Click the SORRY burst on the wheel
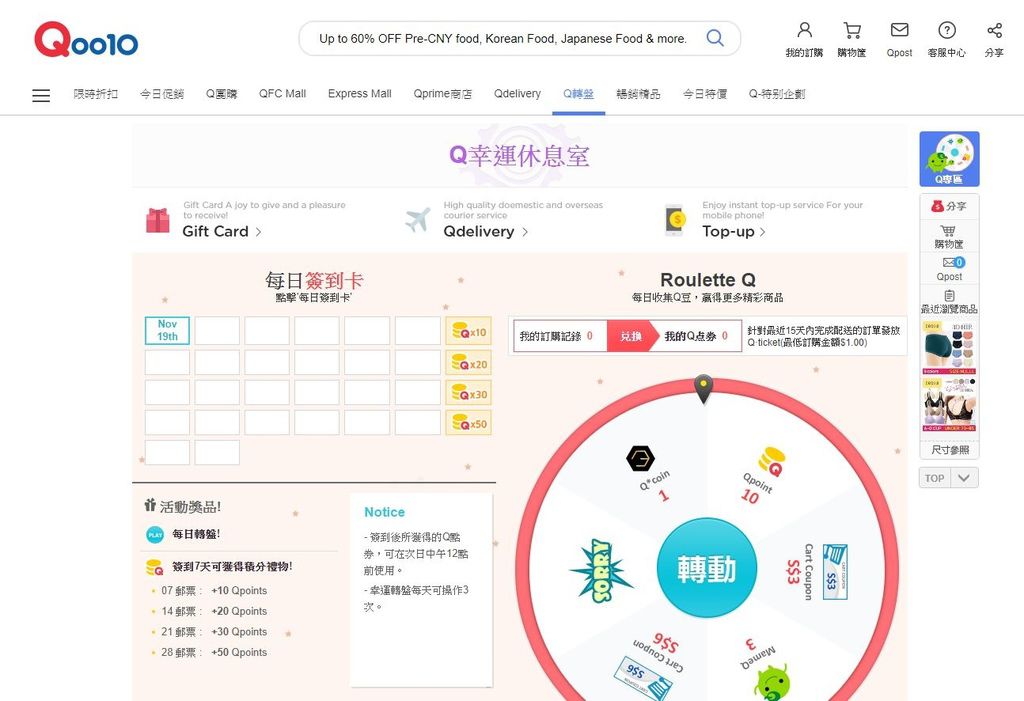The height and width of the screenshot is (701, 1024). (601, 570)
